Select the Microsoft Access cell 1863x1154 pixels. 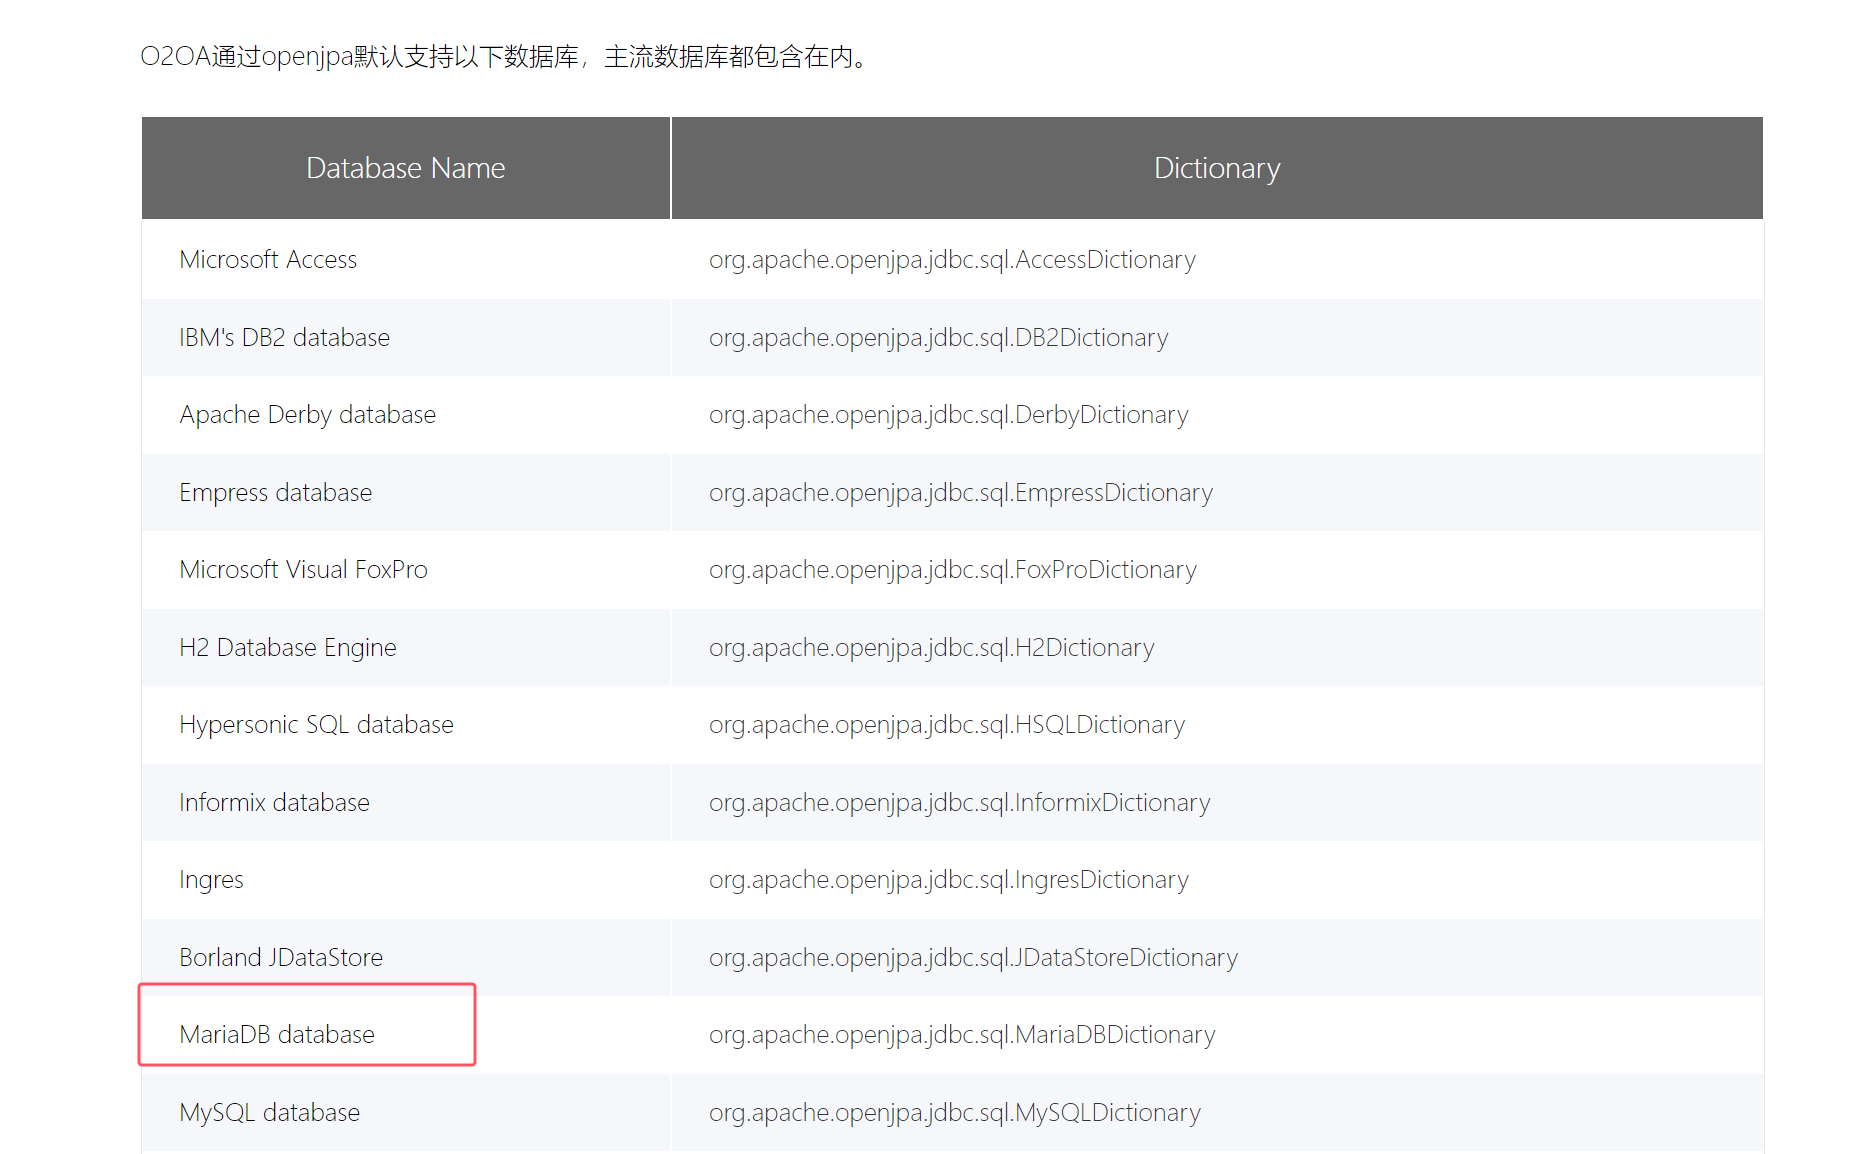tap(406, 260)
